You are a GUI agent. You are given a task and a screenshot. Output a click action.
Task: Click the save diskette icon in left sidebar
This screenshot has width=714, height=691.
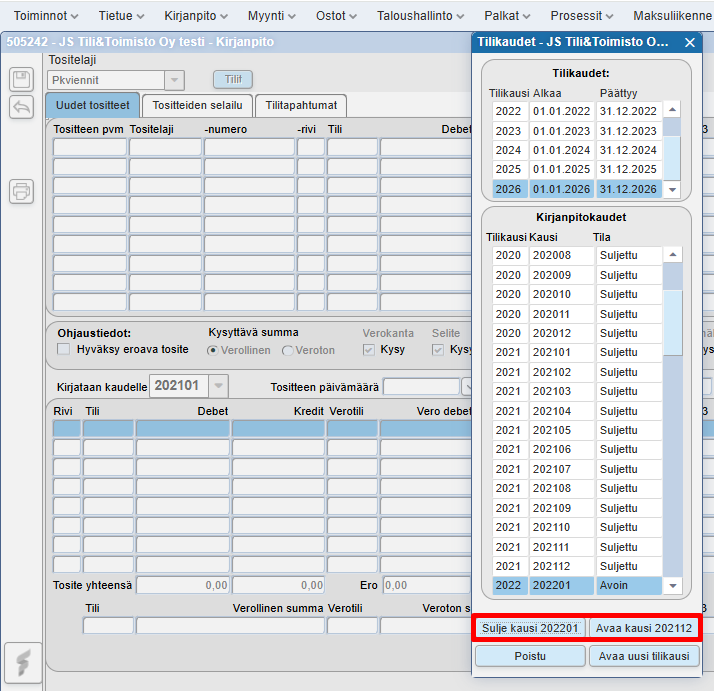[21, 80]
